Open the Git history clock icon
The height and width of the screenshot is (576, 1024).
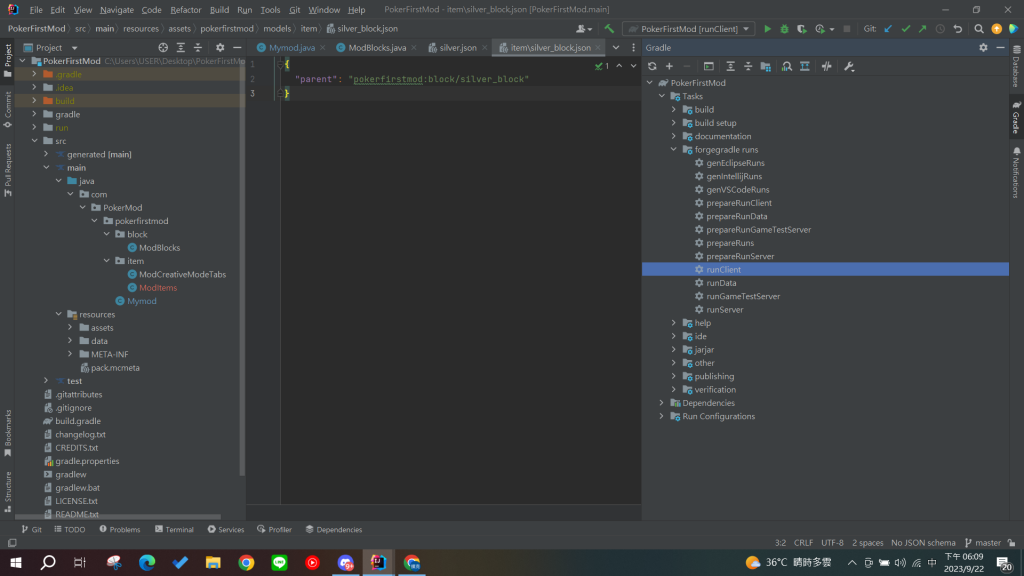940,29
